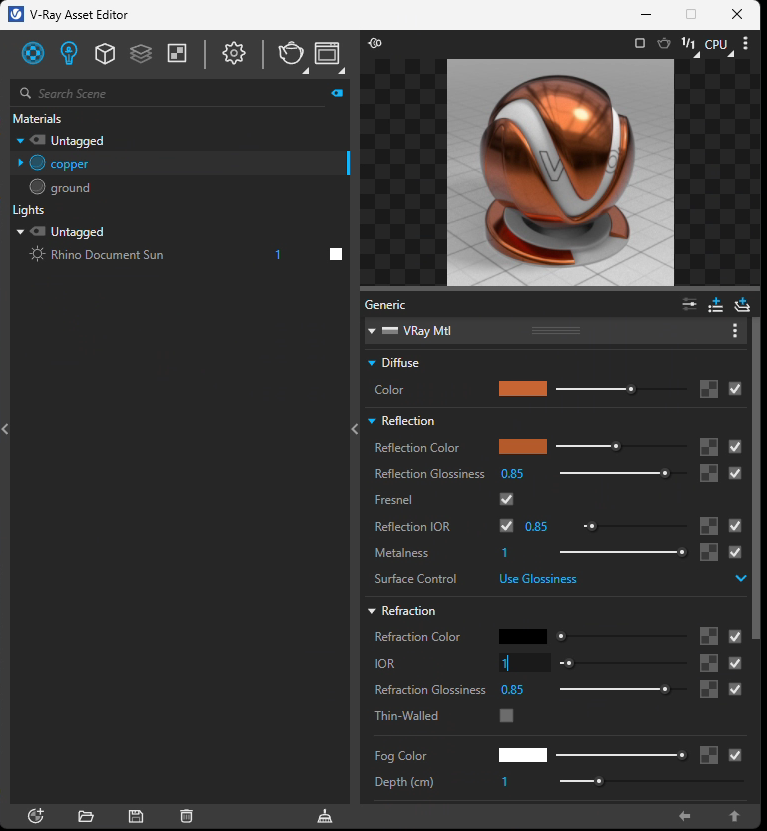This screenshot has height=831, width=767.
Task: Click the small teapot preview render icon
Action: 664,43
